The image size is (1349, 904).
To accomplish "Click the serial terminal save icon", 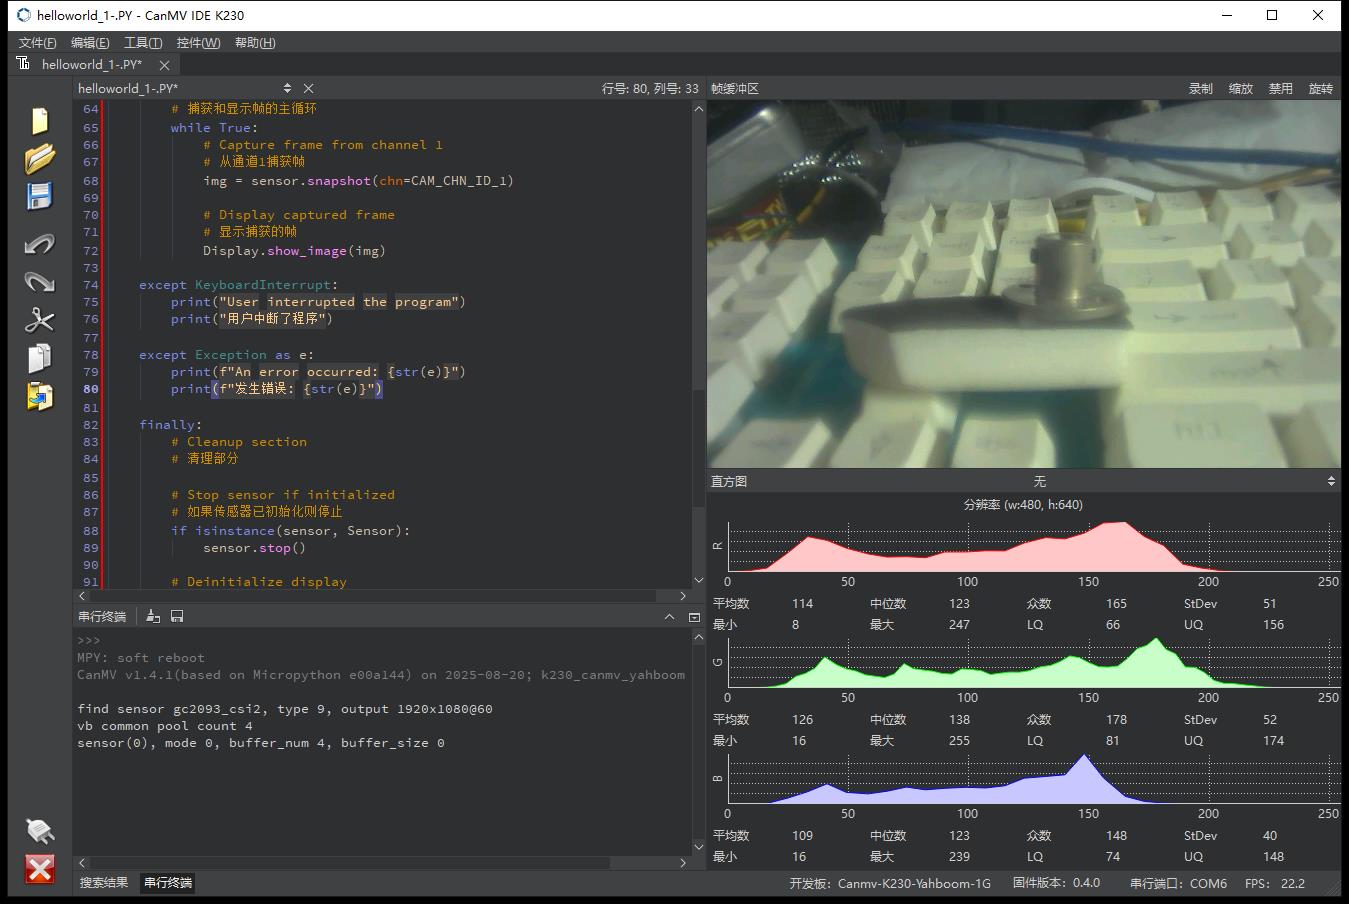I will pos(177,616).
